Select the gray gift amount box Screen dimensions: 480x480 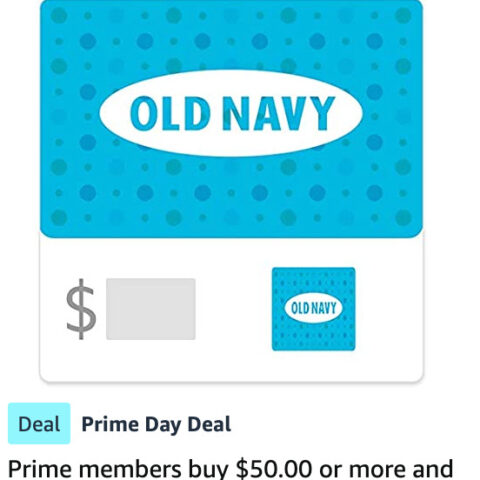[x=151, y=309]
